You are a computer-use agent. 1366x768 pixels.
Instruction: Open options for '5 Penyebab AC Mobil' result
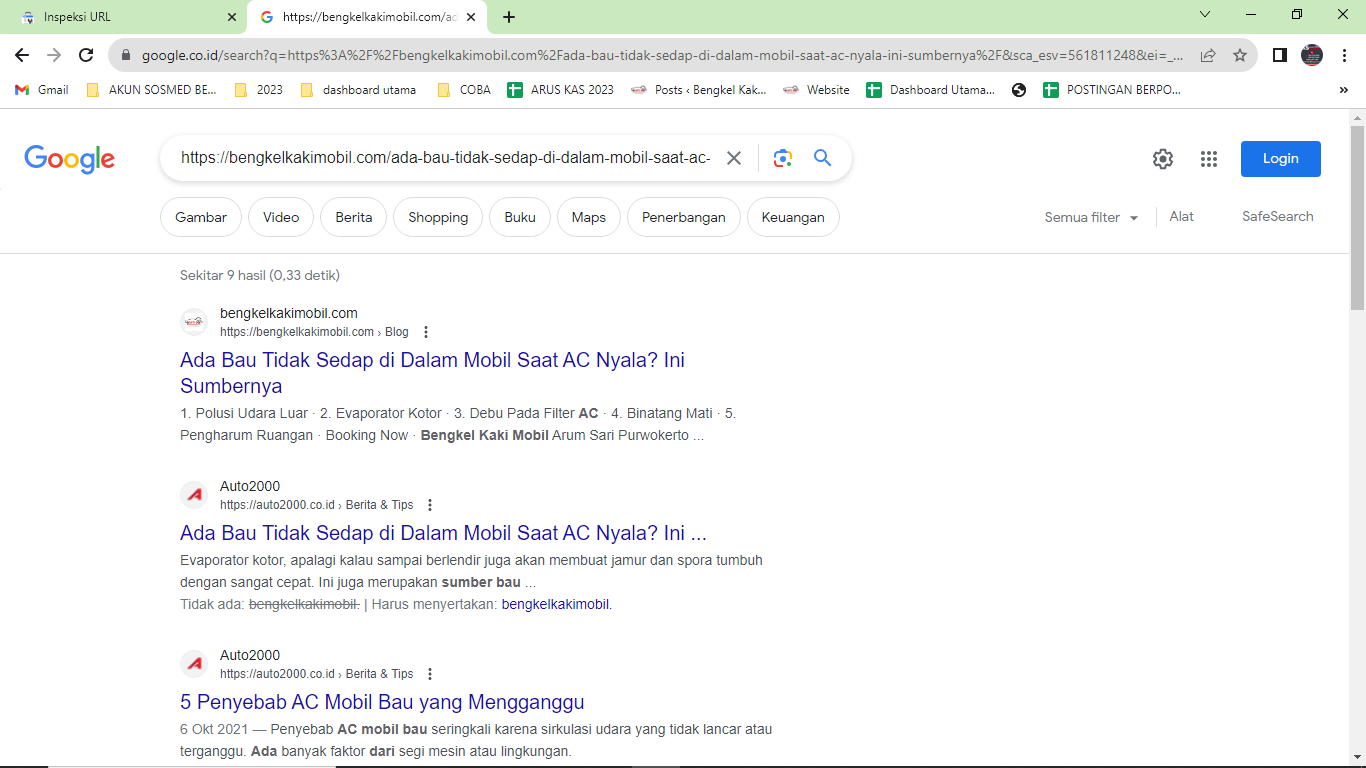click(x=430, y=674)
